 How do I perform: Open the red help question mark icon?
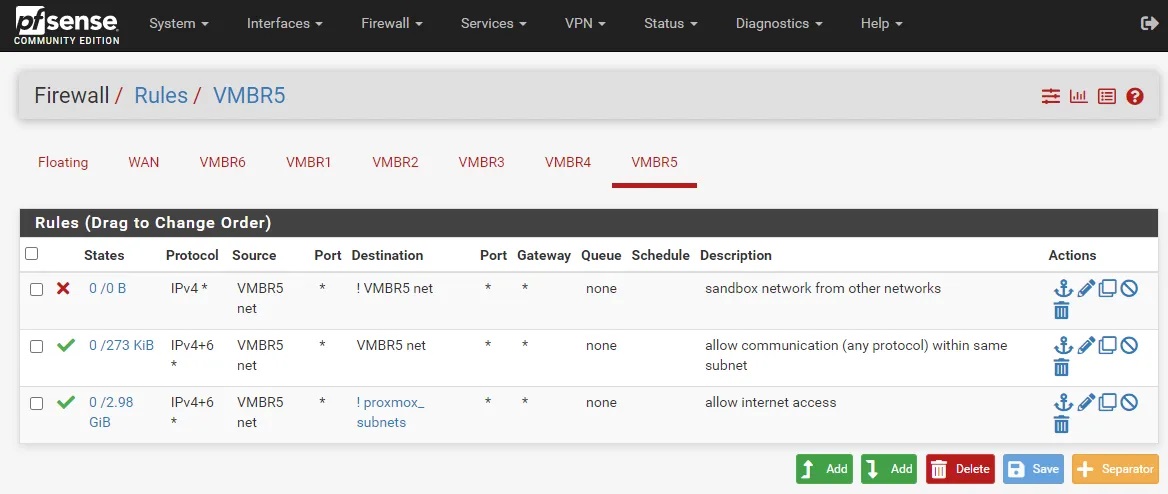click(1134, 96)
